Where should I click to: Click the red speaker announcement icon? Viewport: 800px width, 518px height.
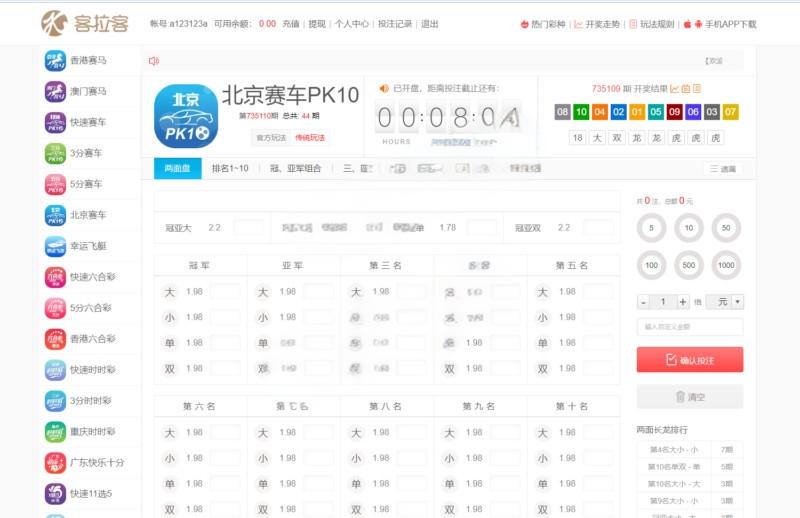(154, 61)
